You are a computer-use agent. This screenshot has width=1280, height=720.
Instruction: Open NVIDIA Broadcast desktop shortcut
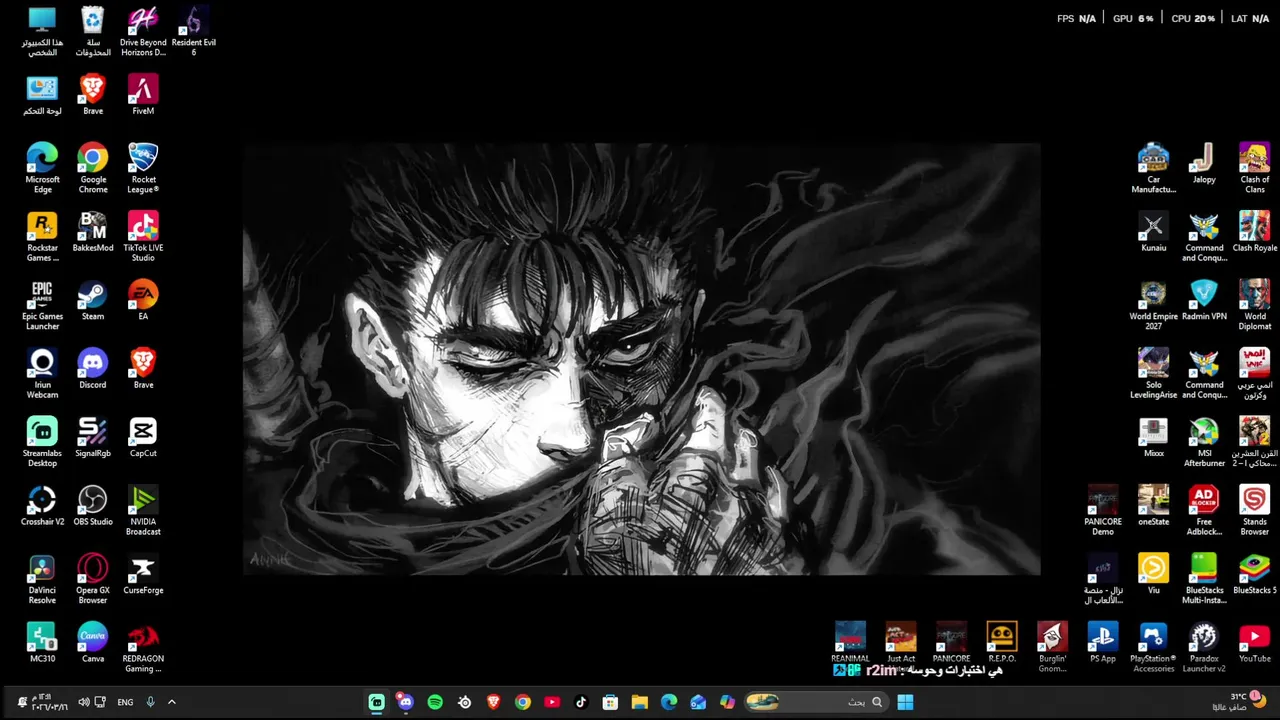point(143,510)
